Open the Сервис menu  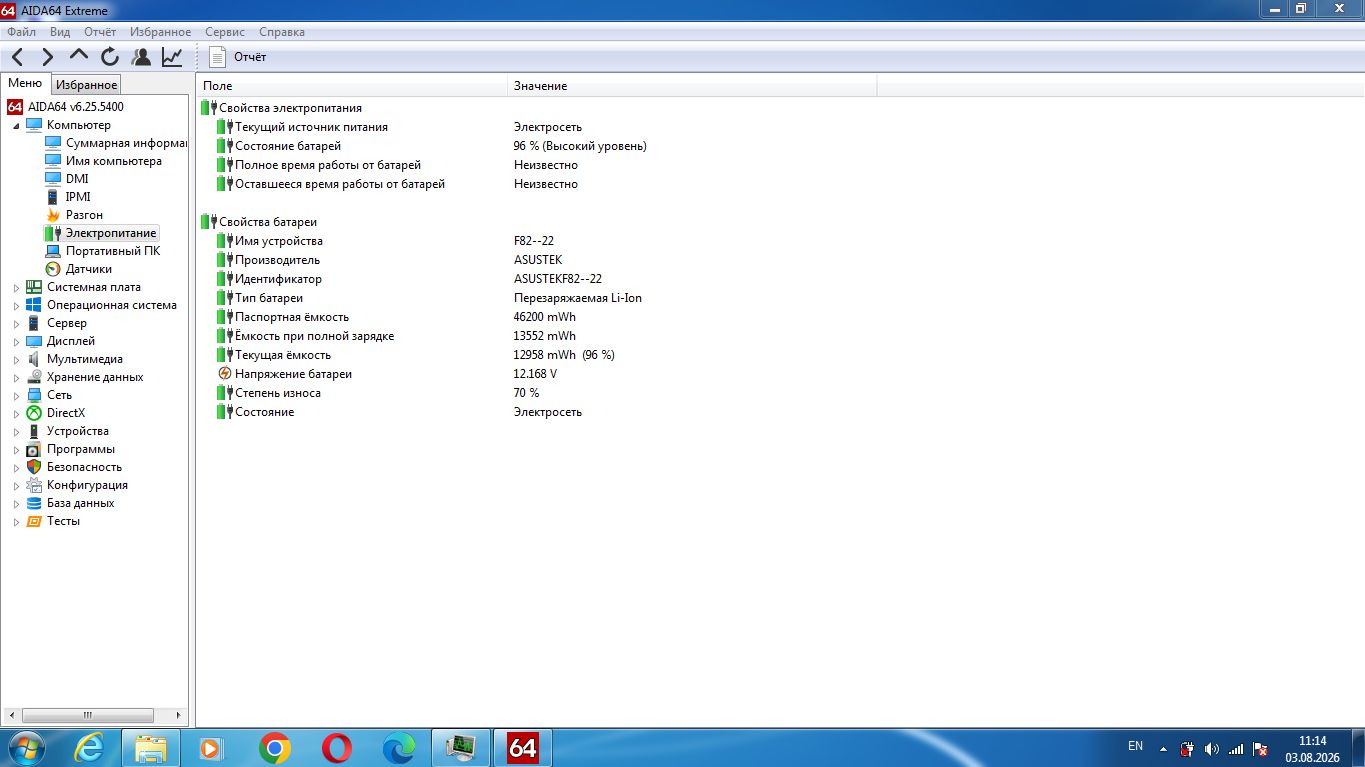[225, 32]
